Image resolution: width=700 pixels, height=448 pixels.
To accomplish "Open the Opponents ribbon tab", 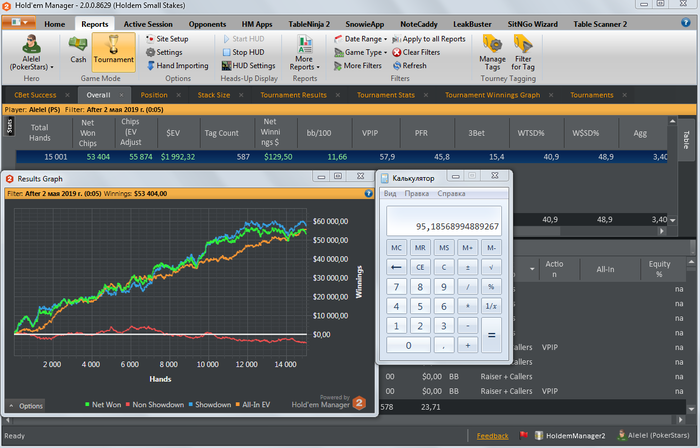I will click(207, 24).
